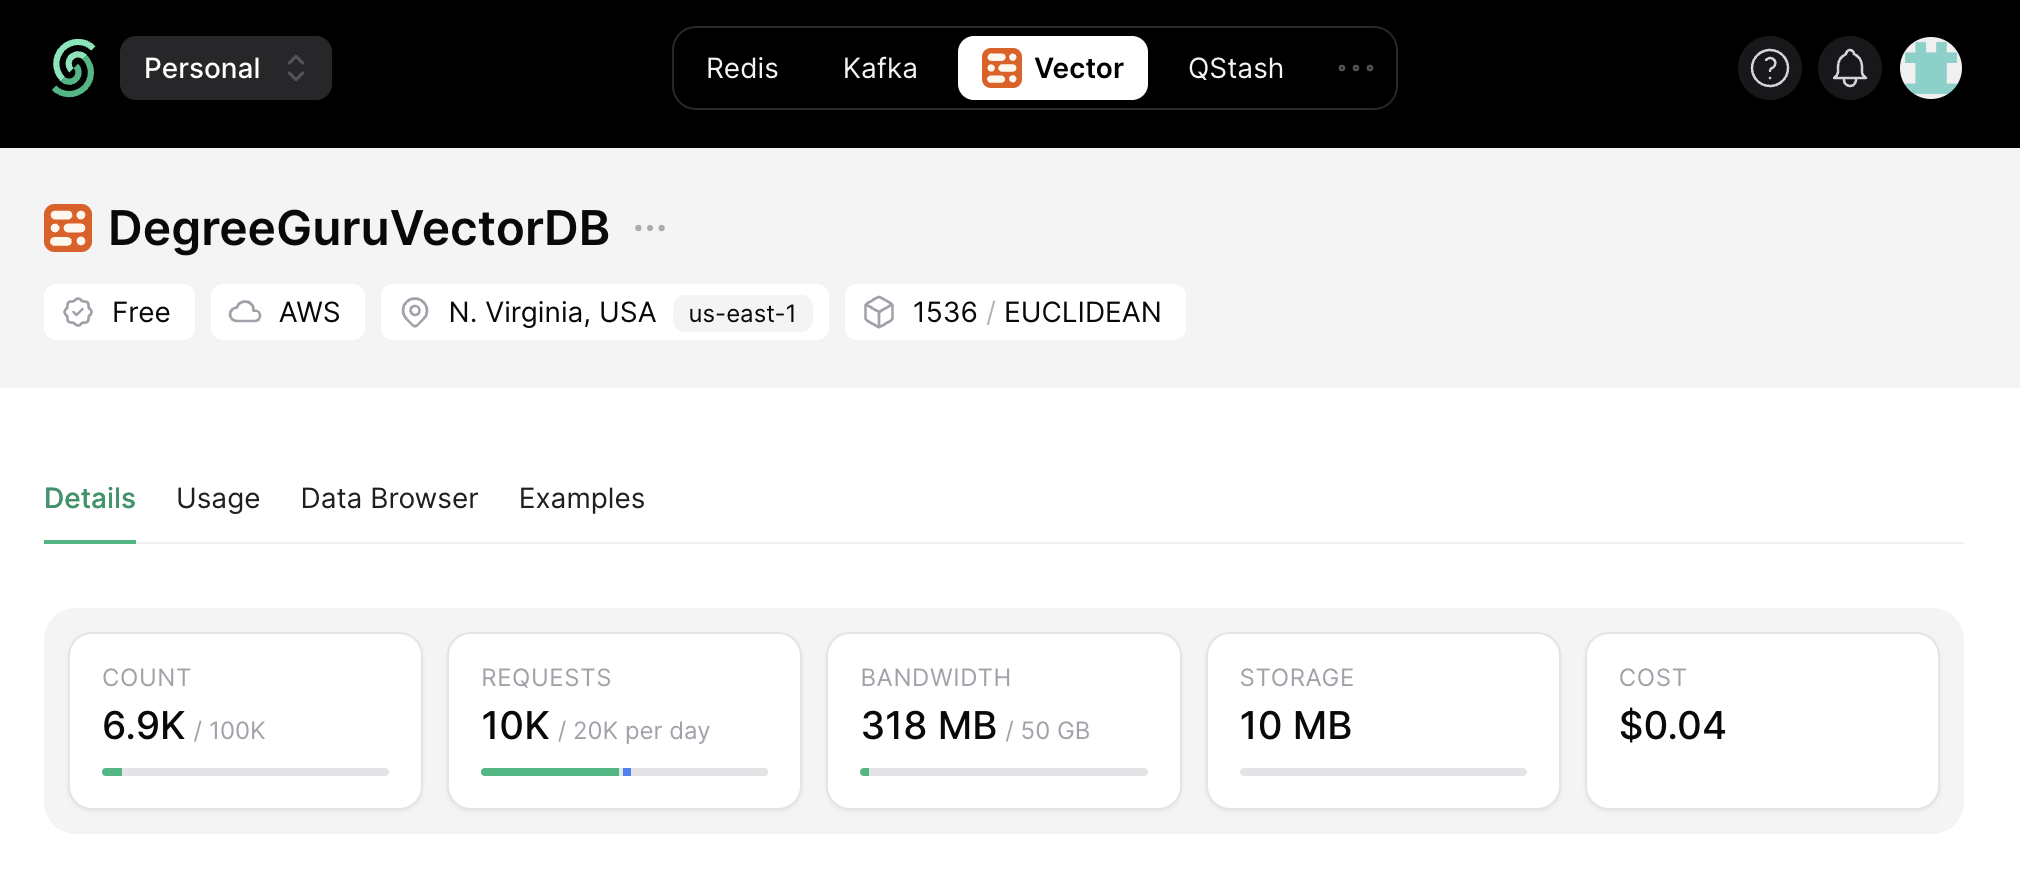Click the STORAGE usage progress bar
Viewport: 2020px width, 872px height.
1383,772
